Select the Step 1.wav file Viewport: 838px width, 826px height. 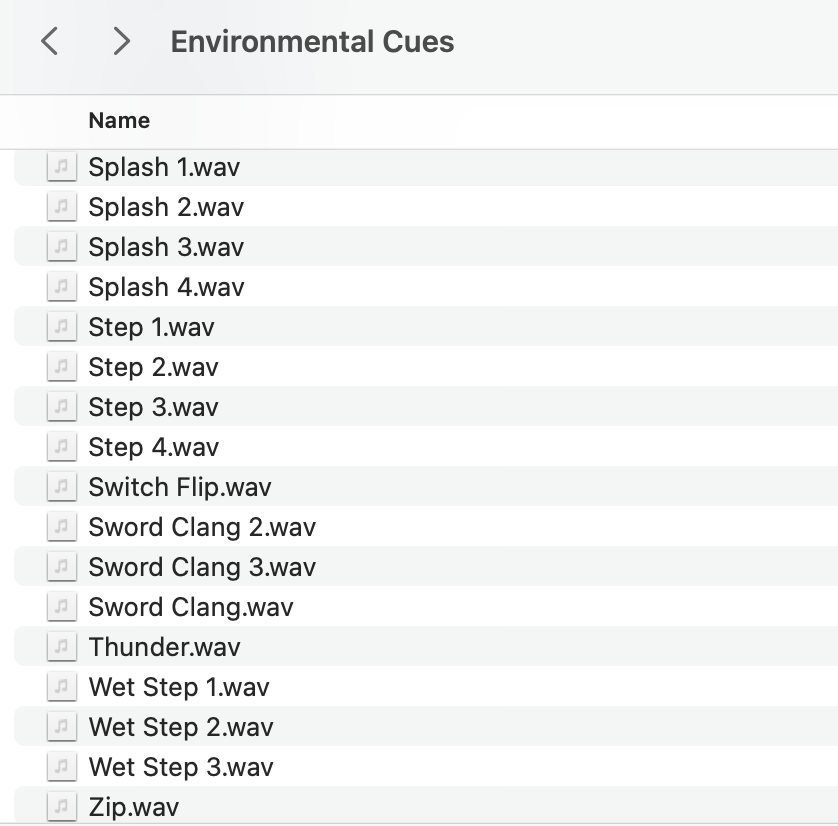426,327
